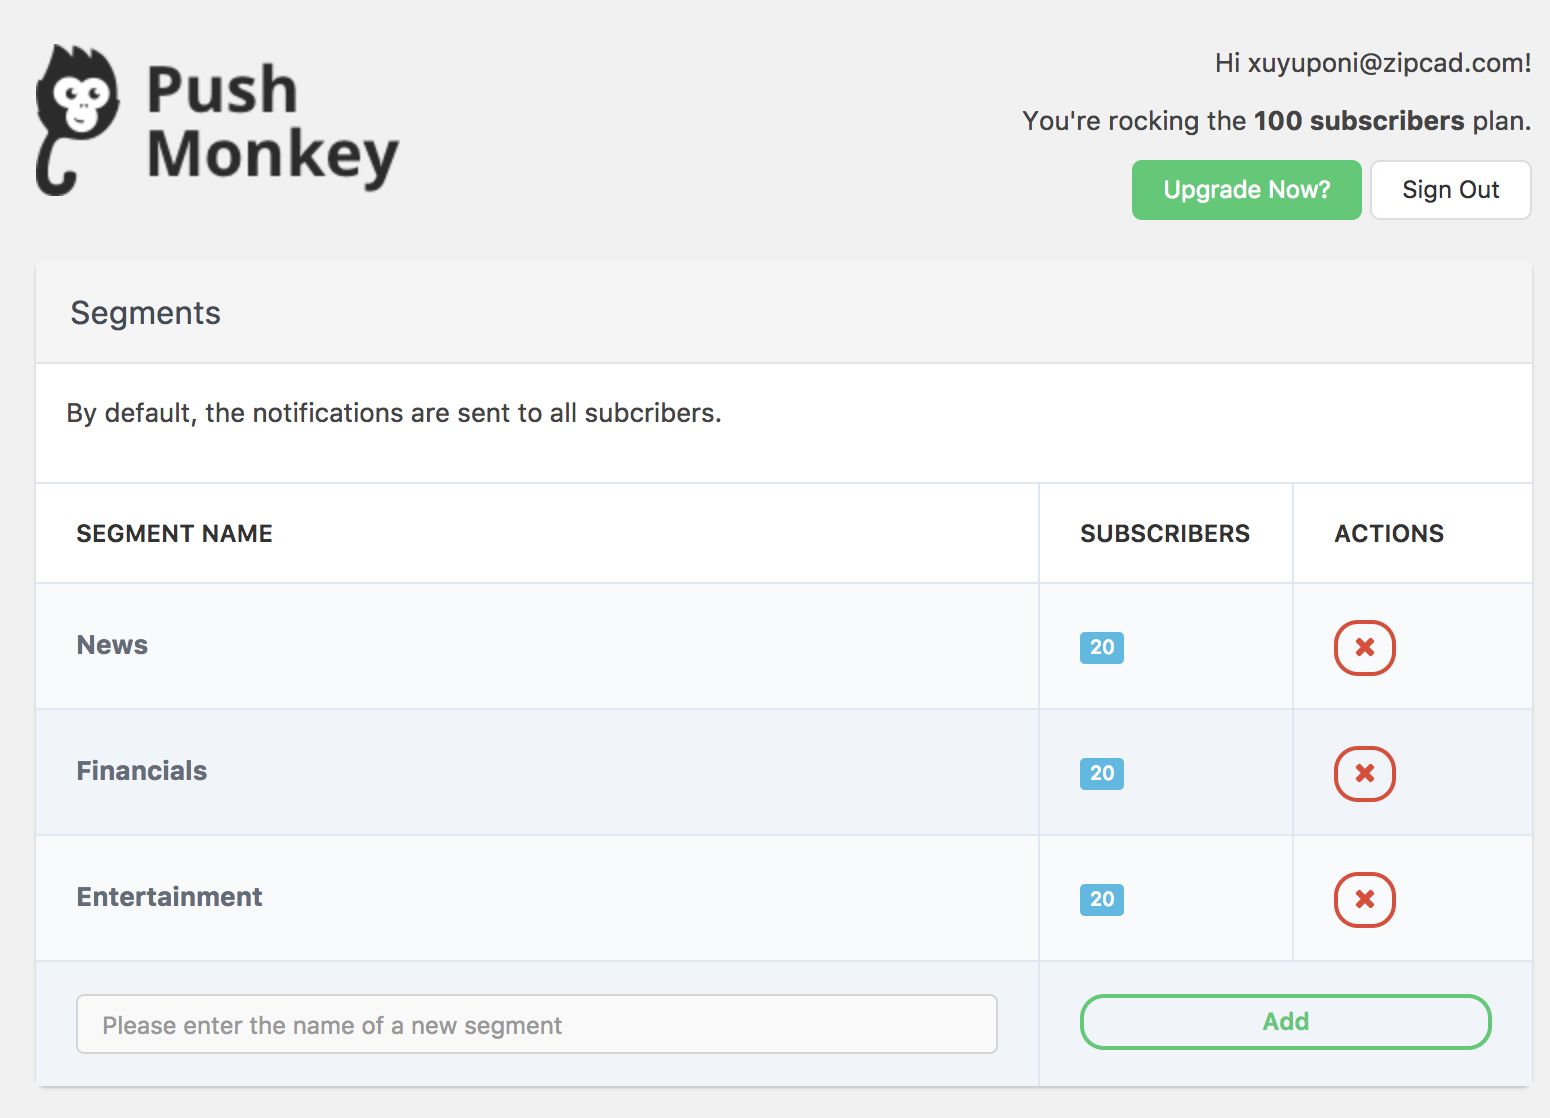Viewport: 1550px width, 1118px height.
Task: Focus the new segment name field
Action: point(537,1024)
